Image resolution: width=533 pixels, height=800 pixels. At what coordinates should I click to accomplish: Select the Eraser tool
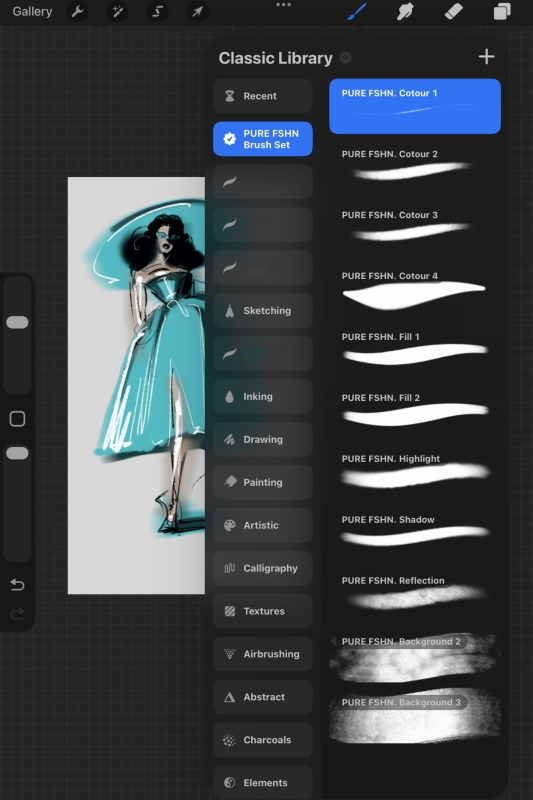[x=453, y=11]
